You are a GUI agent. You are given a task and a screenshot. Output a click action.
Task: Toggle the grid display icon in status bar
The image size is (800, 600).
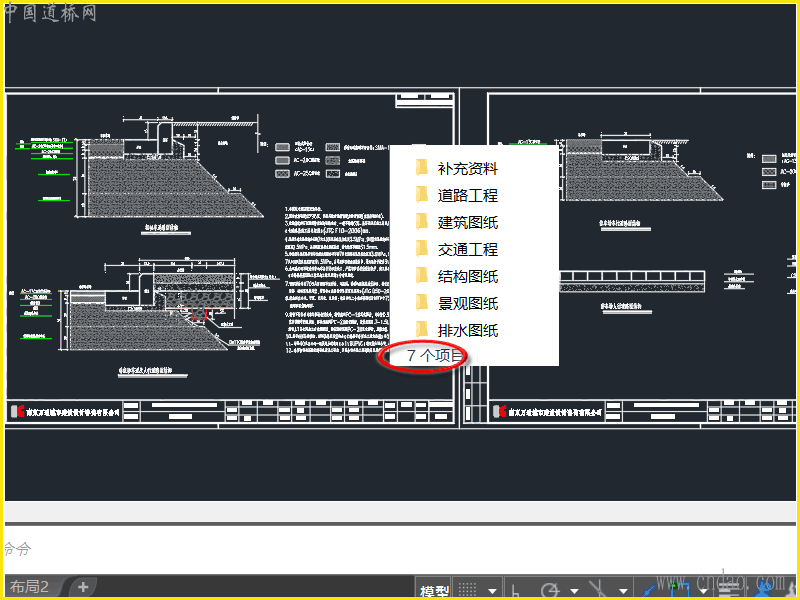pos(467,590)
